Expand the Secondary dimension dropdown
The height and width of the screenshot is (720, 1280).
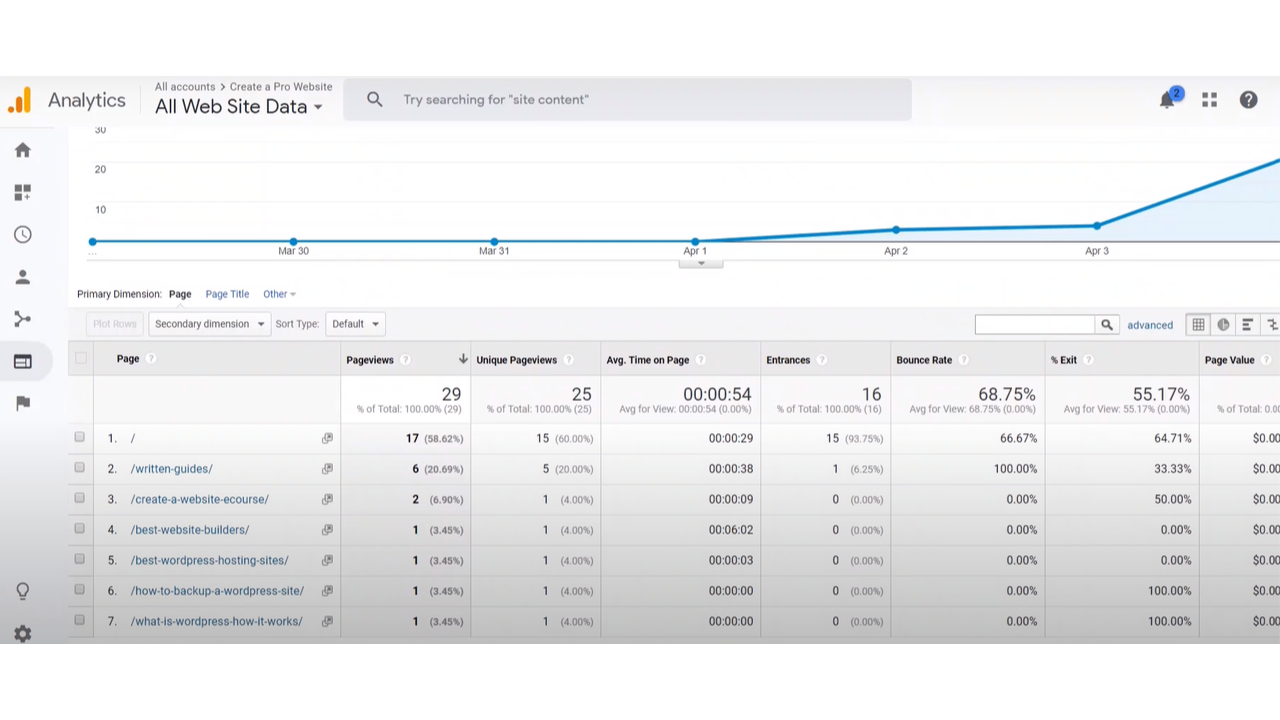[208, 323]
